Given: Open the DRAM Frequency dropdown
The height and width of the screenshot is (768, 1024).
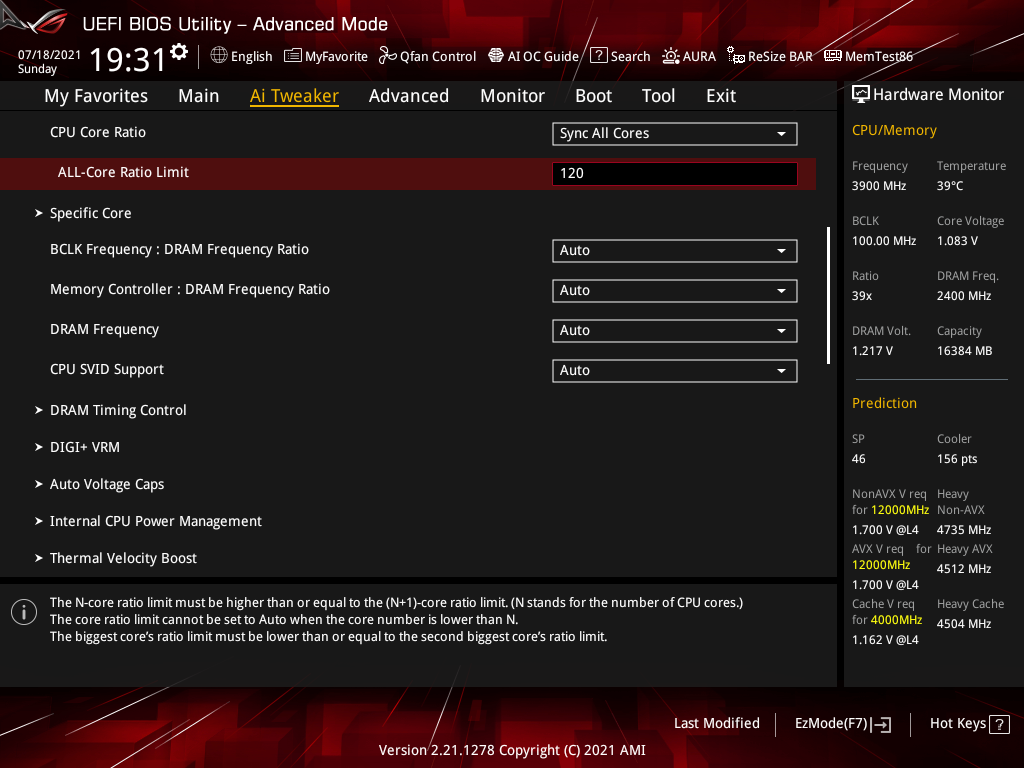Looking at the screenshot, I should point(674,330).
